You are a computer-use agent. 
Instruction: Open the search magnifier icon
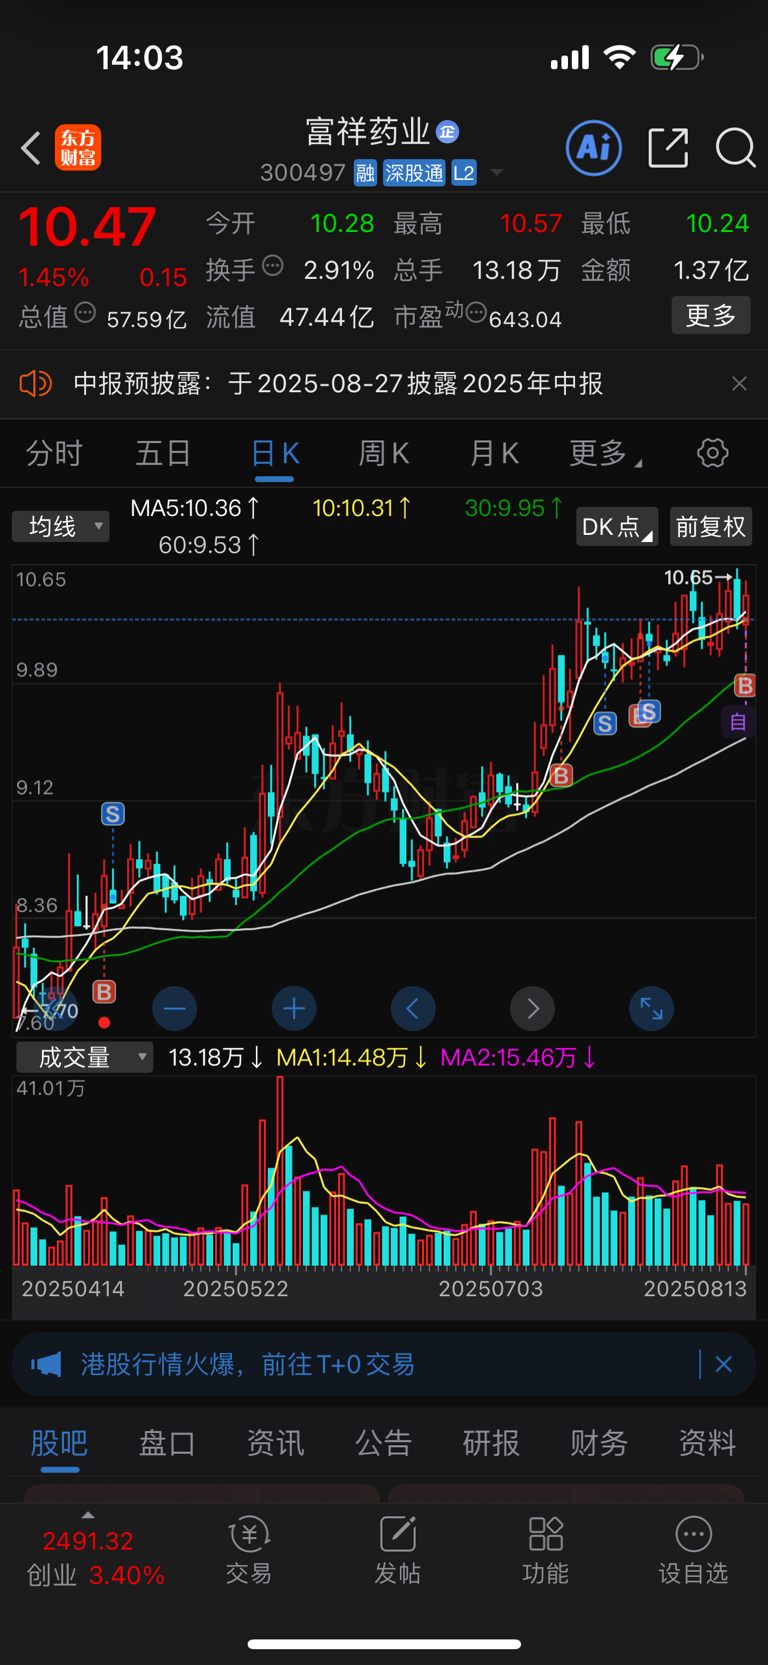click(735, 148)
